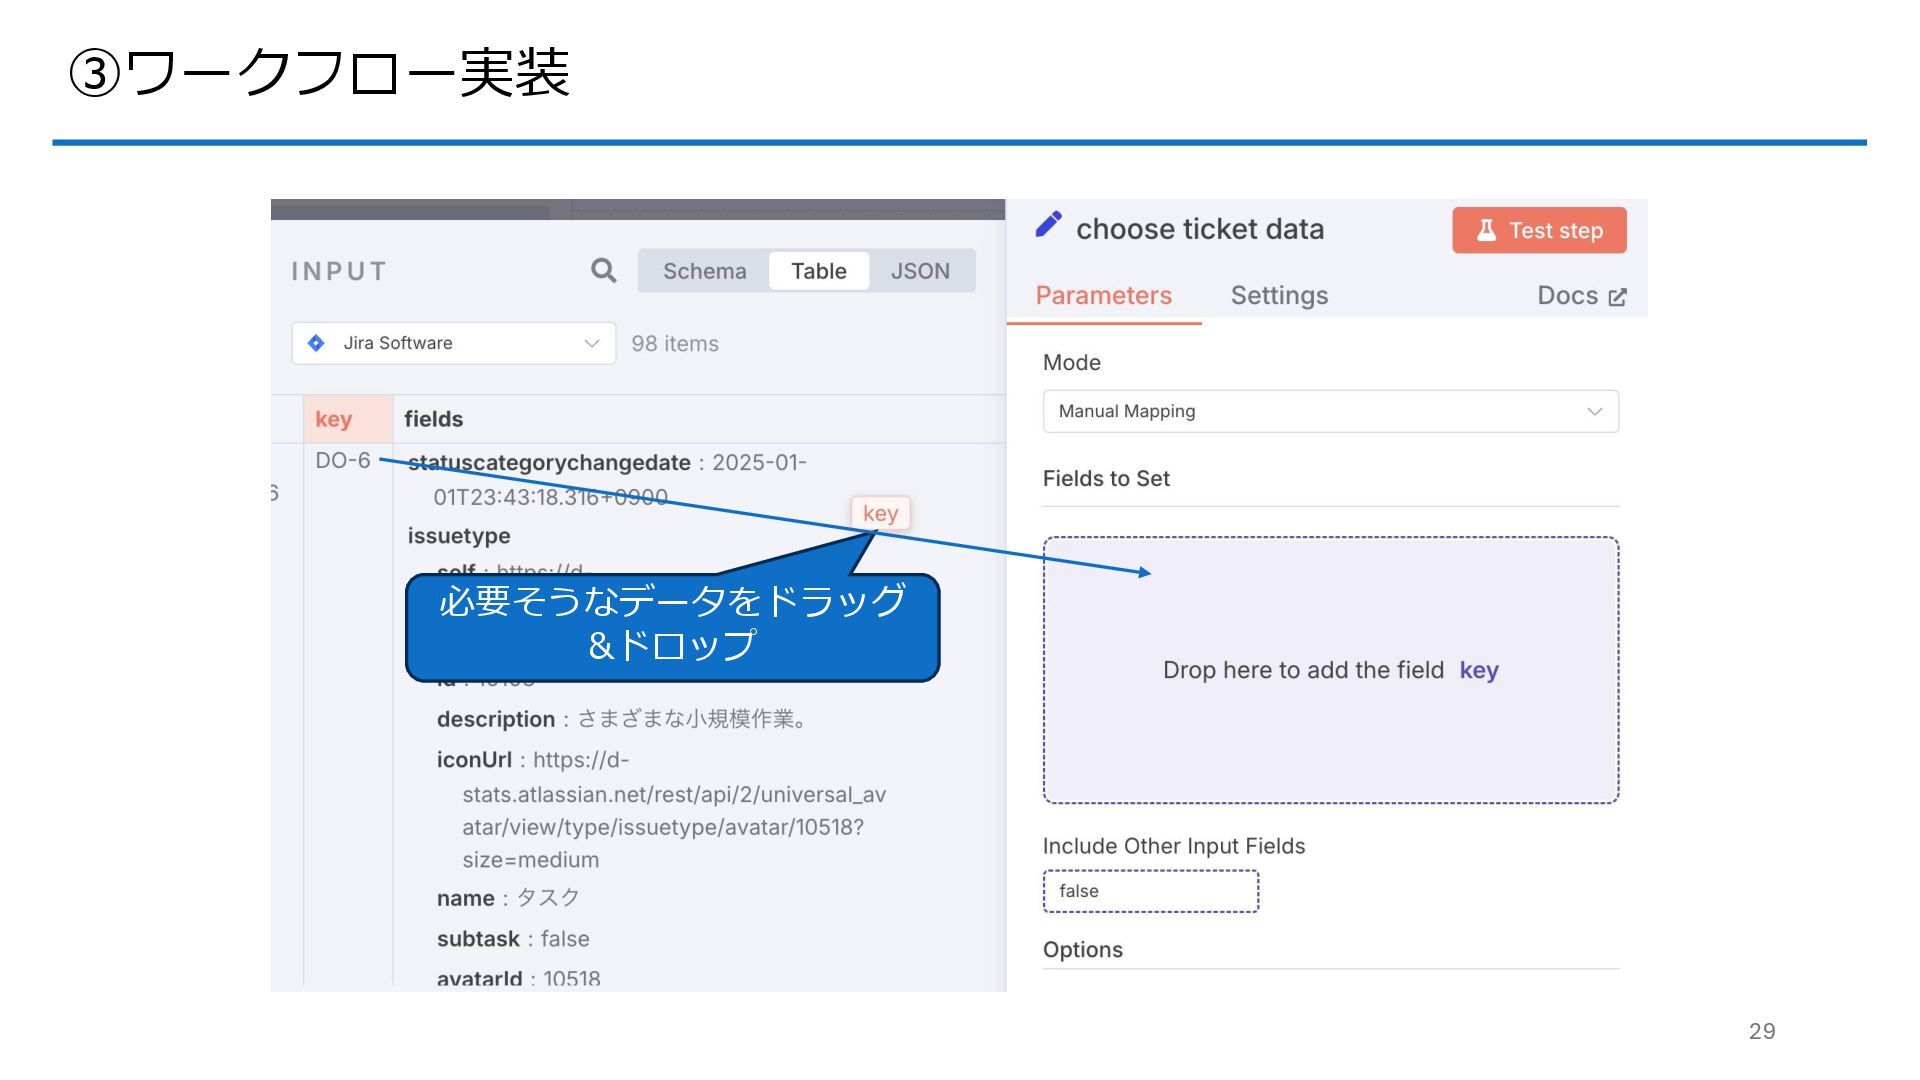The width and height of the screenshot is (1920, 1080).
Task: Switch to Table view
Action: pyautogui.click(x=818, y=271)
